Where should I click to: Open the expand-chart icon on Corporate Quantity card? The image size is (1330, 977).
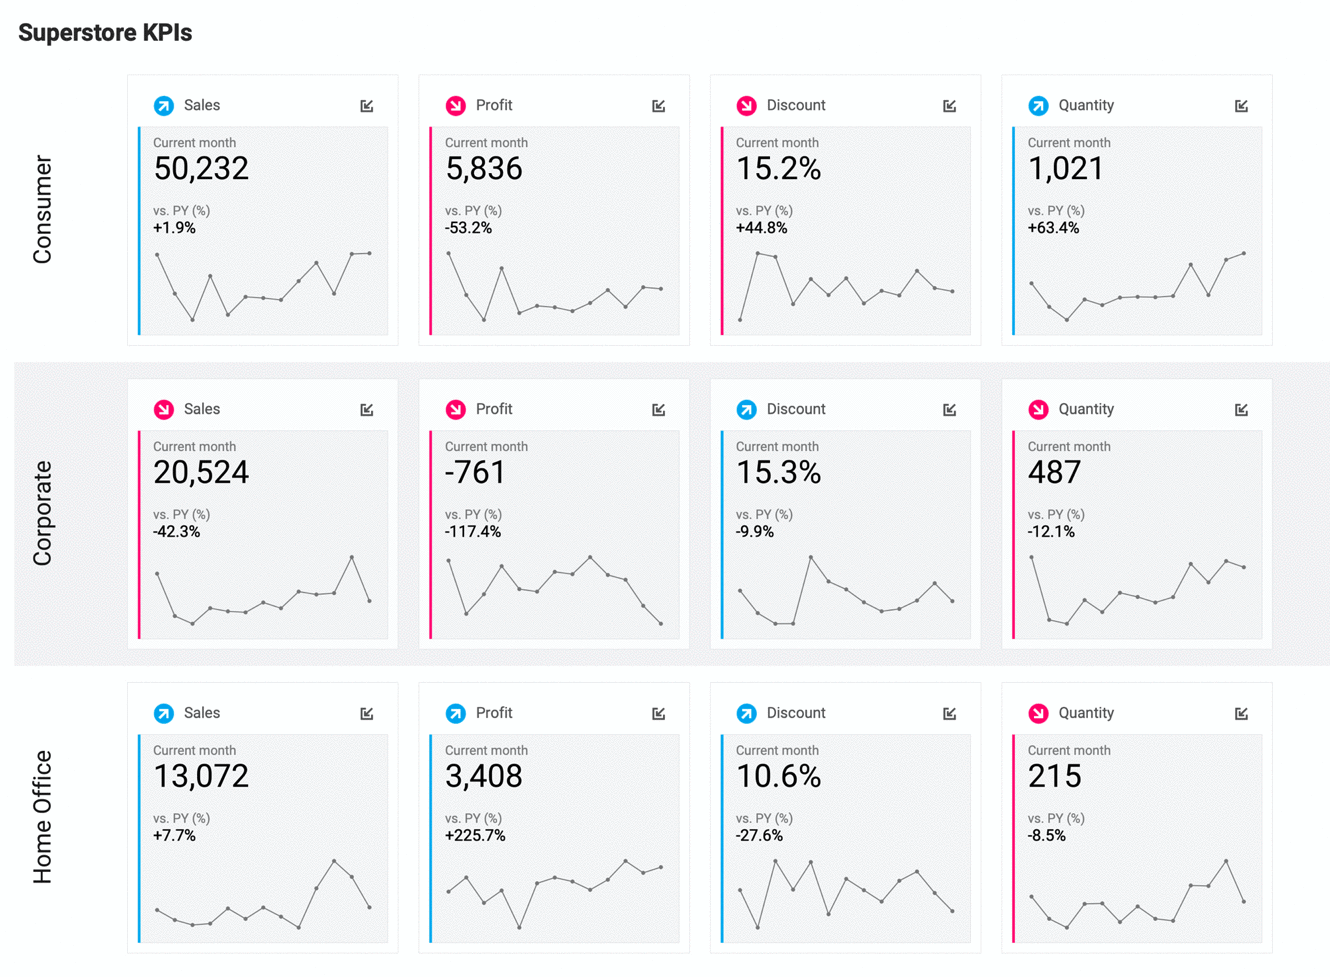coord(1242,408)
